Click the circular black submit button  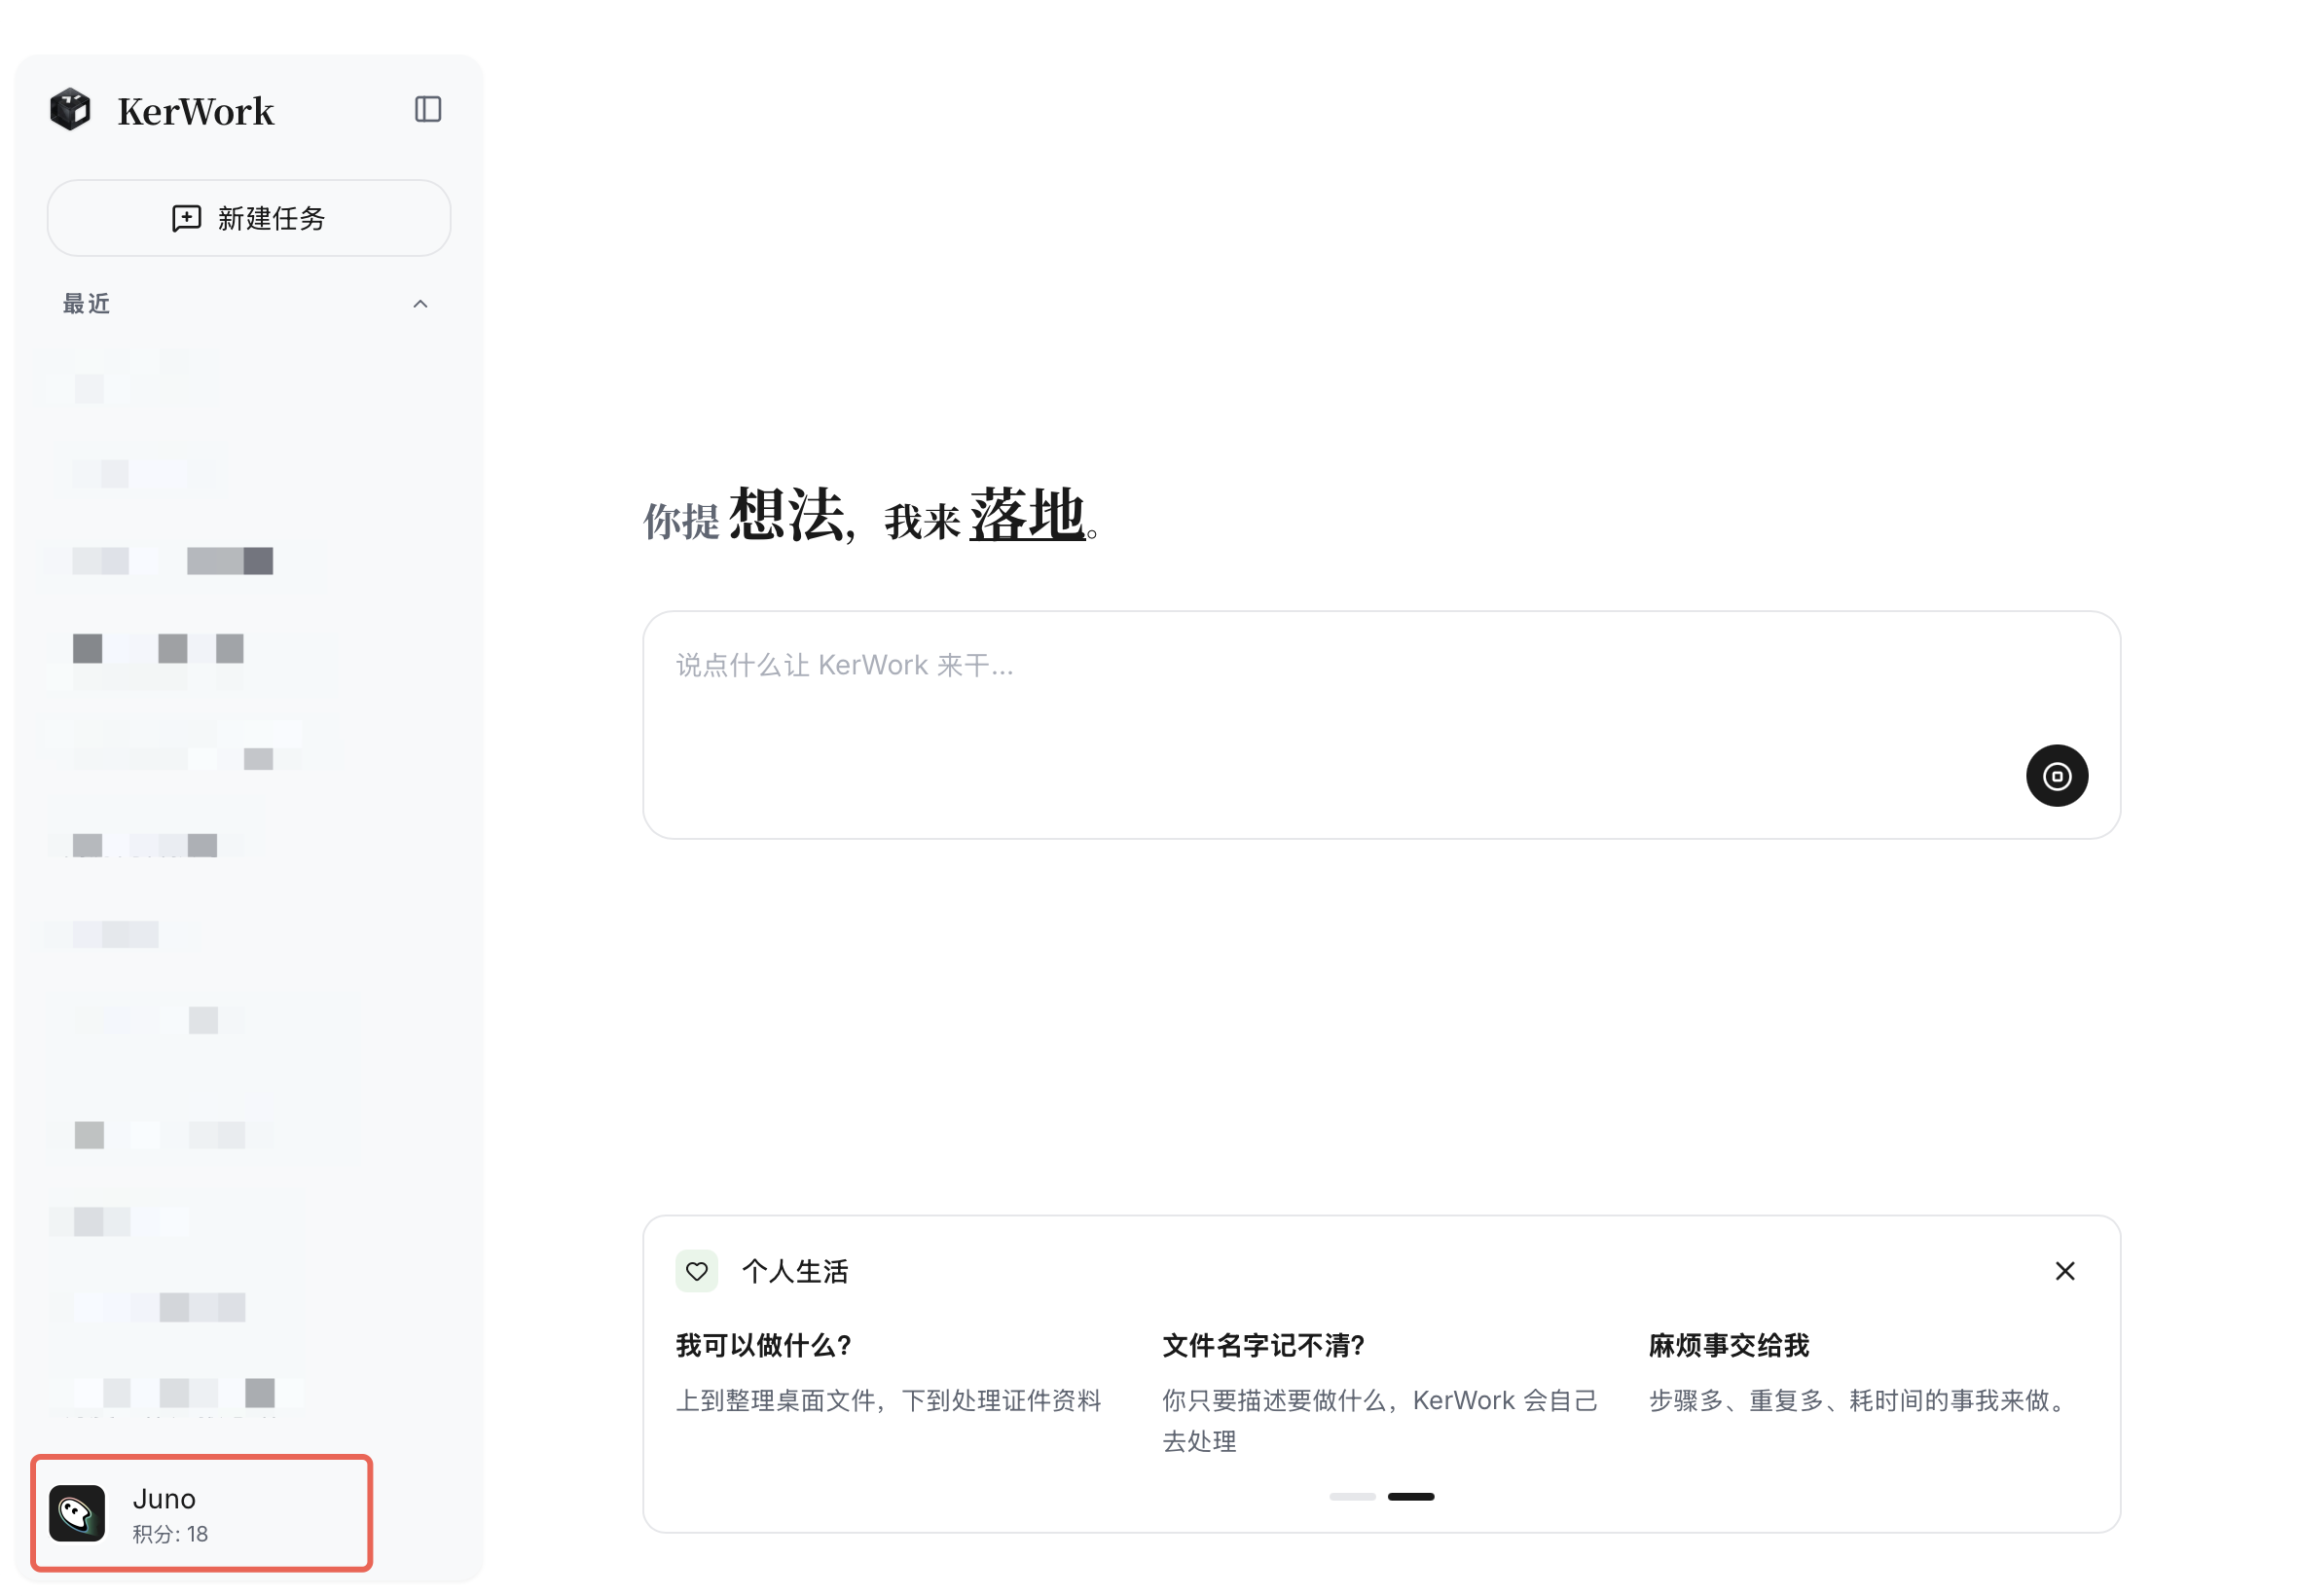(2057, 775)
